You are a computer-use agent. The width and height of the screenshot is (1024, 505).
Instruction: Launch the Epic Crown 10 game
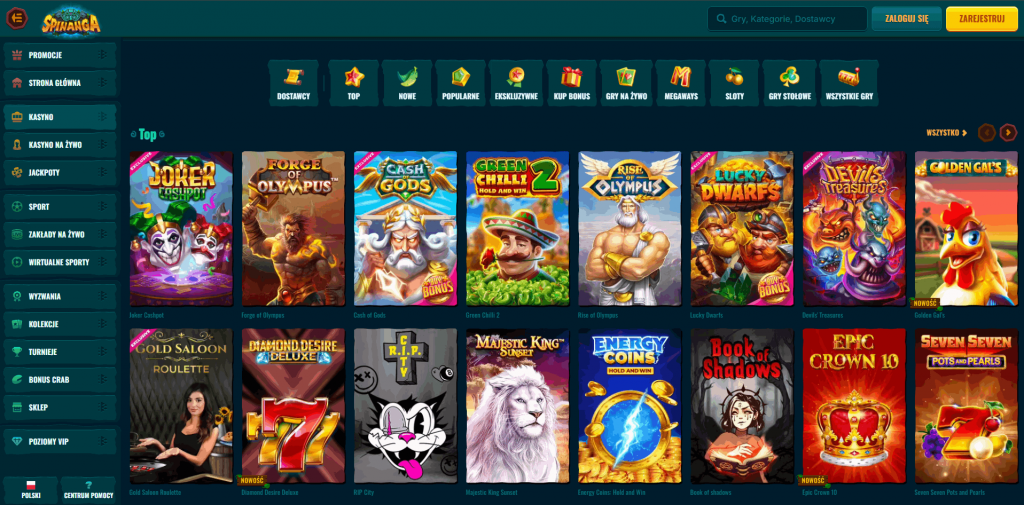tap(854, 406)
